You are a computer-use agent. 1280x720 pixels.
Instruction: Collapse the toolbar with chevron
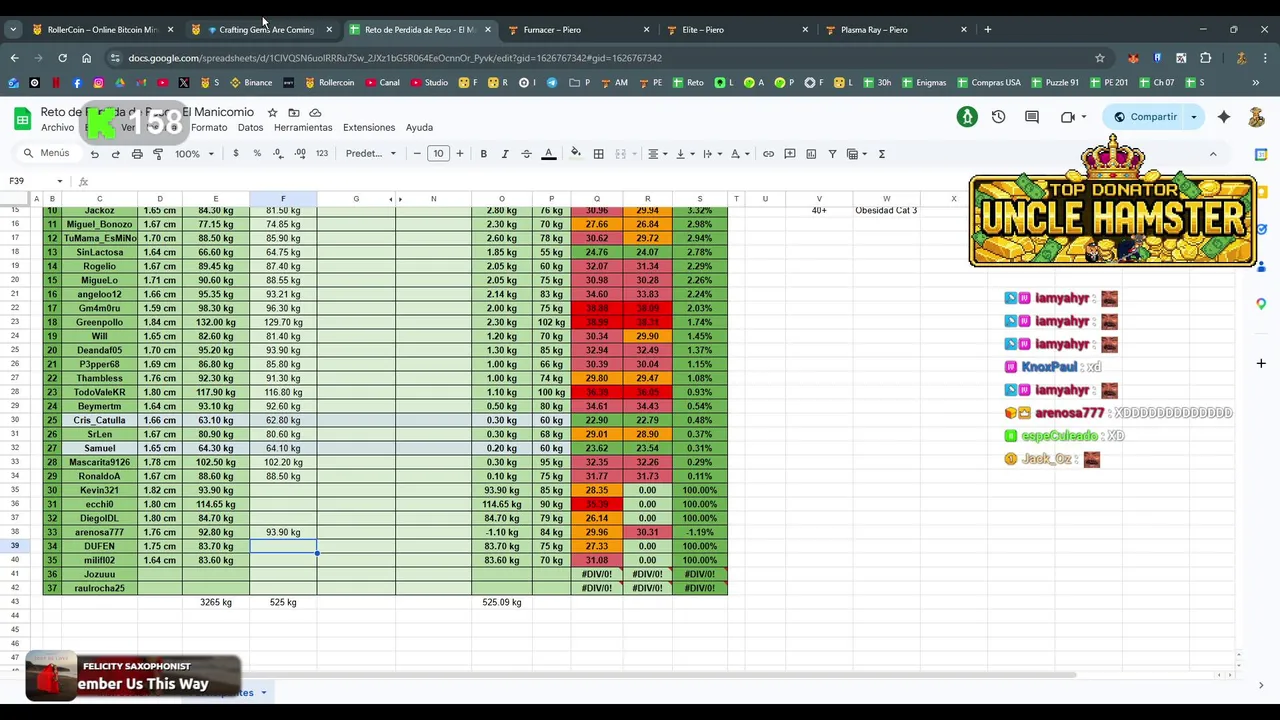(x=1213, y=154)
